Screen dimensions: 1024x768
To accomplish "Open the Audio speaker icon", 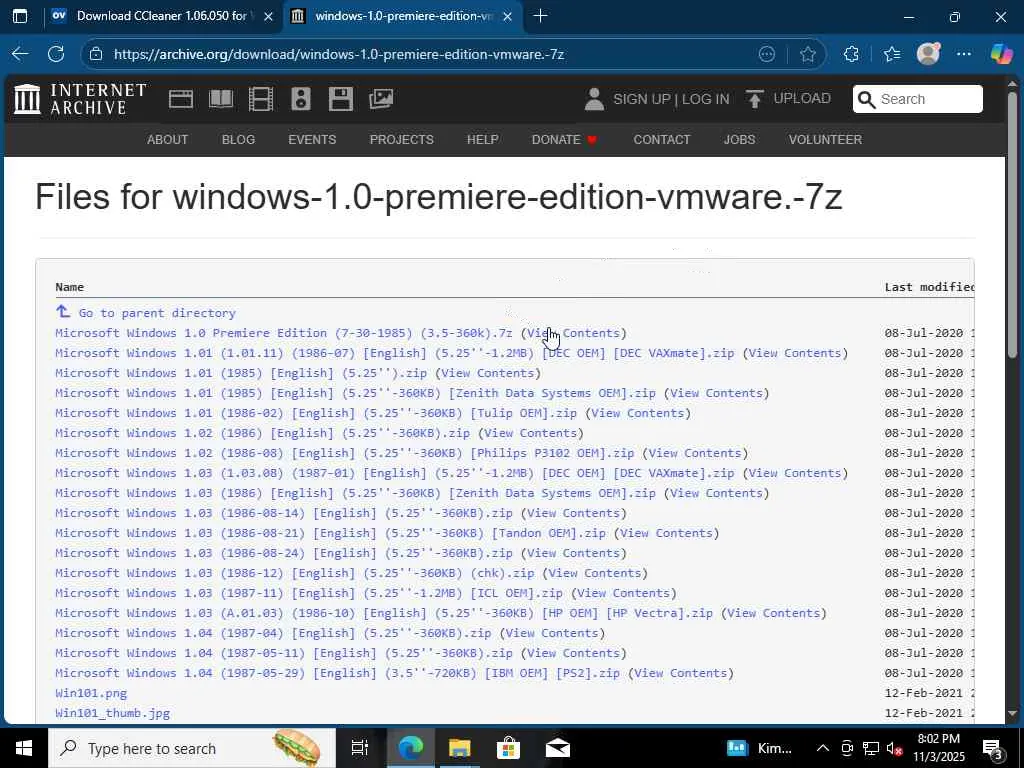I will pyautogui.click(x=300, y=99).
